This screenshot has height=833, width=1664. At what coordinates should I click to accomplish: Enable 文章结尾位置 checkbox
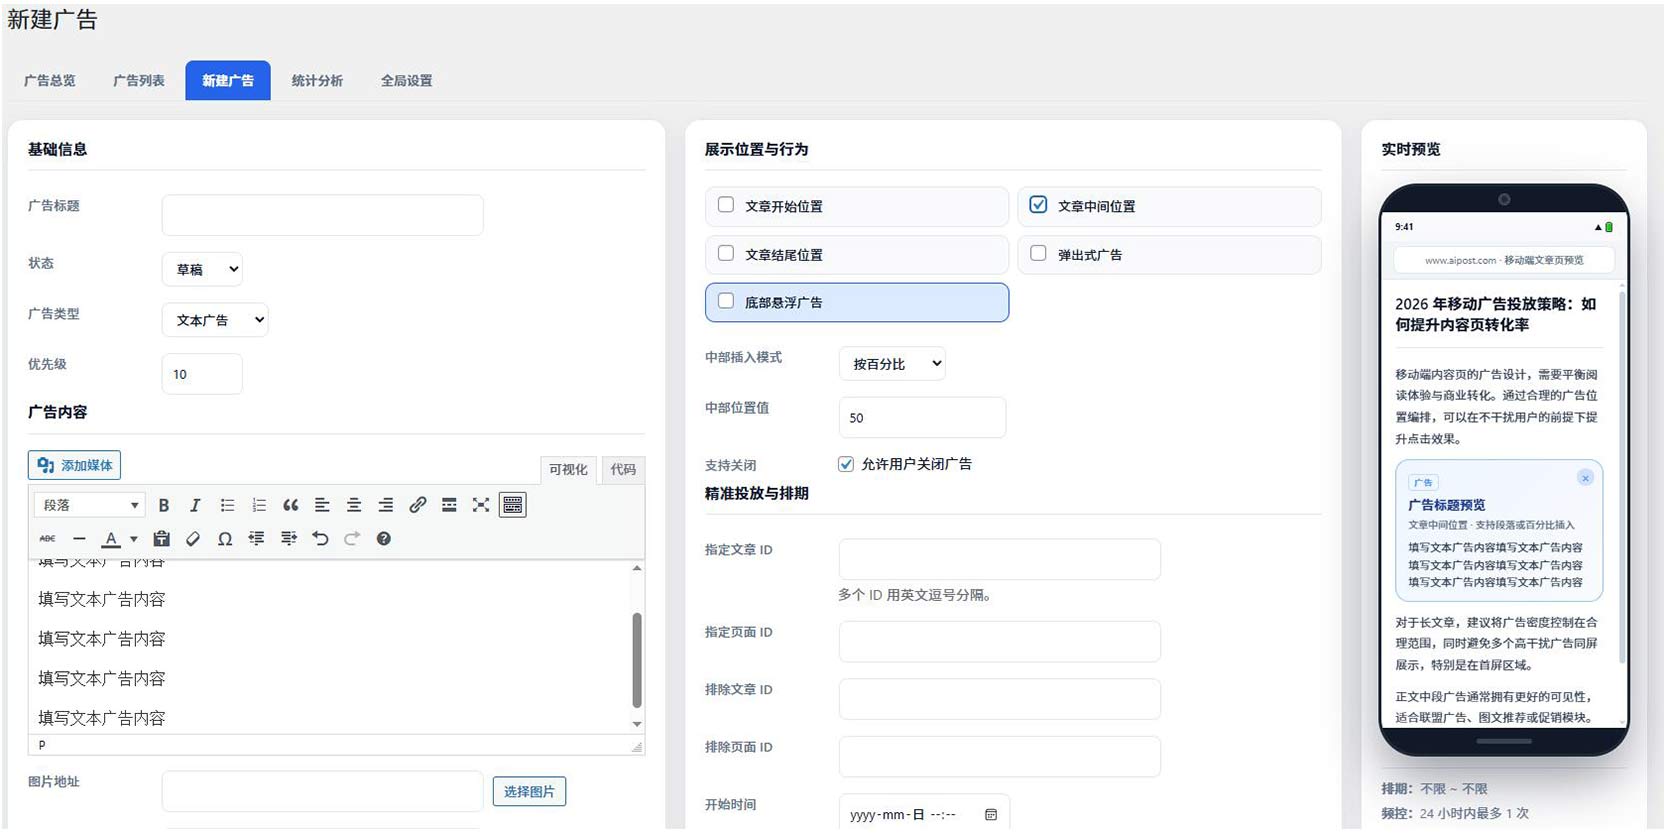point(726,254)
